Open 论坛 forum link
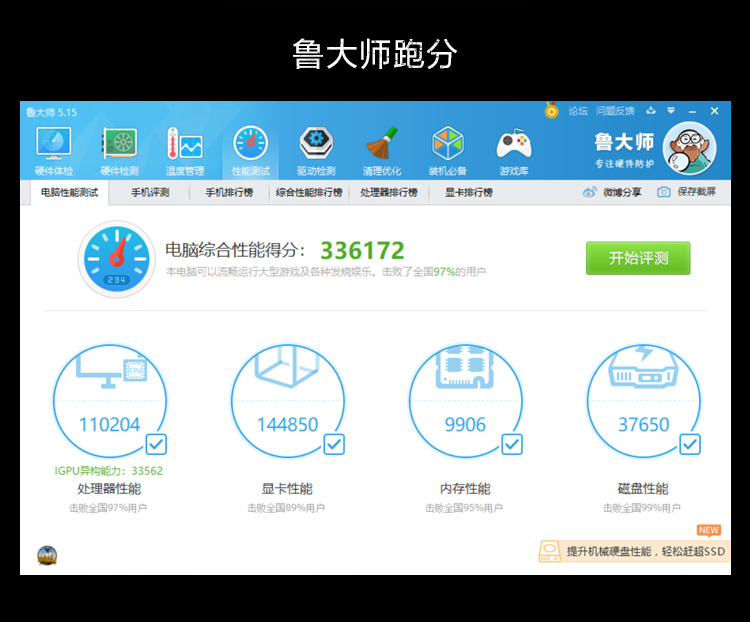 578,111
